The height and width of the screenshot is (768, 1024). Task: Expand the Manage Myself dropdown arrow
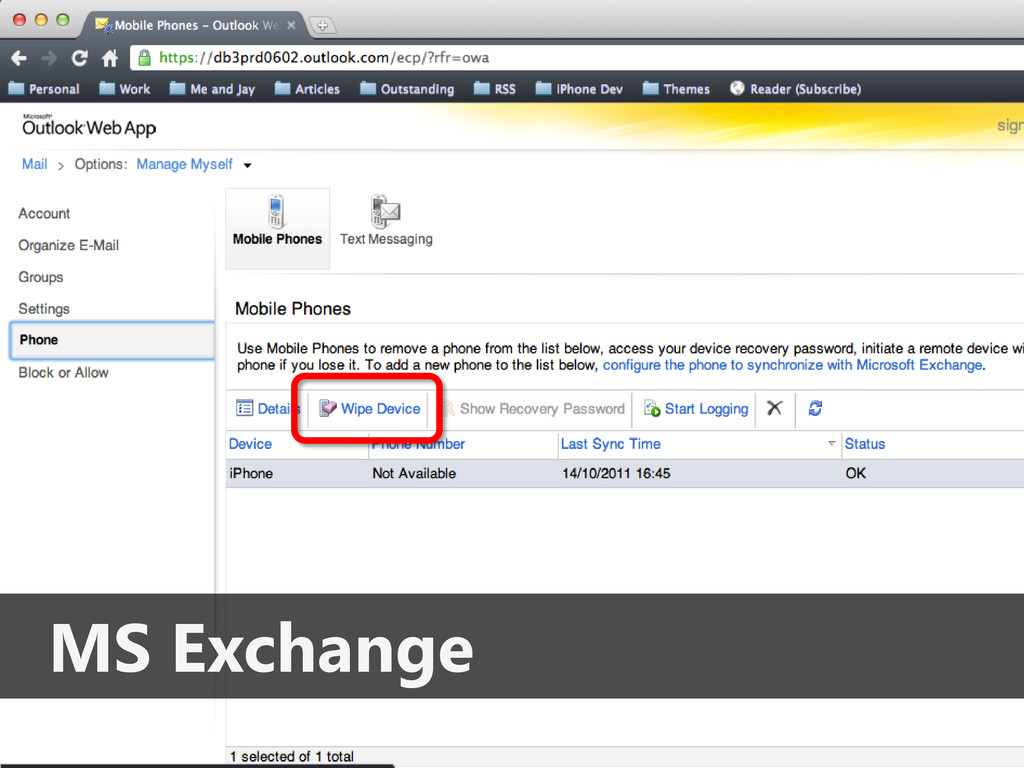[x=248, y=165]
